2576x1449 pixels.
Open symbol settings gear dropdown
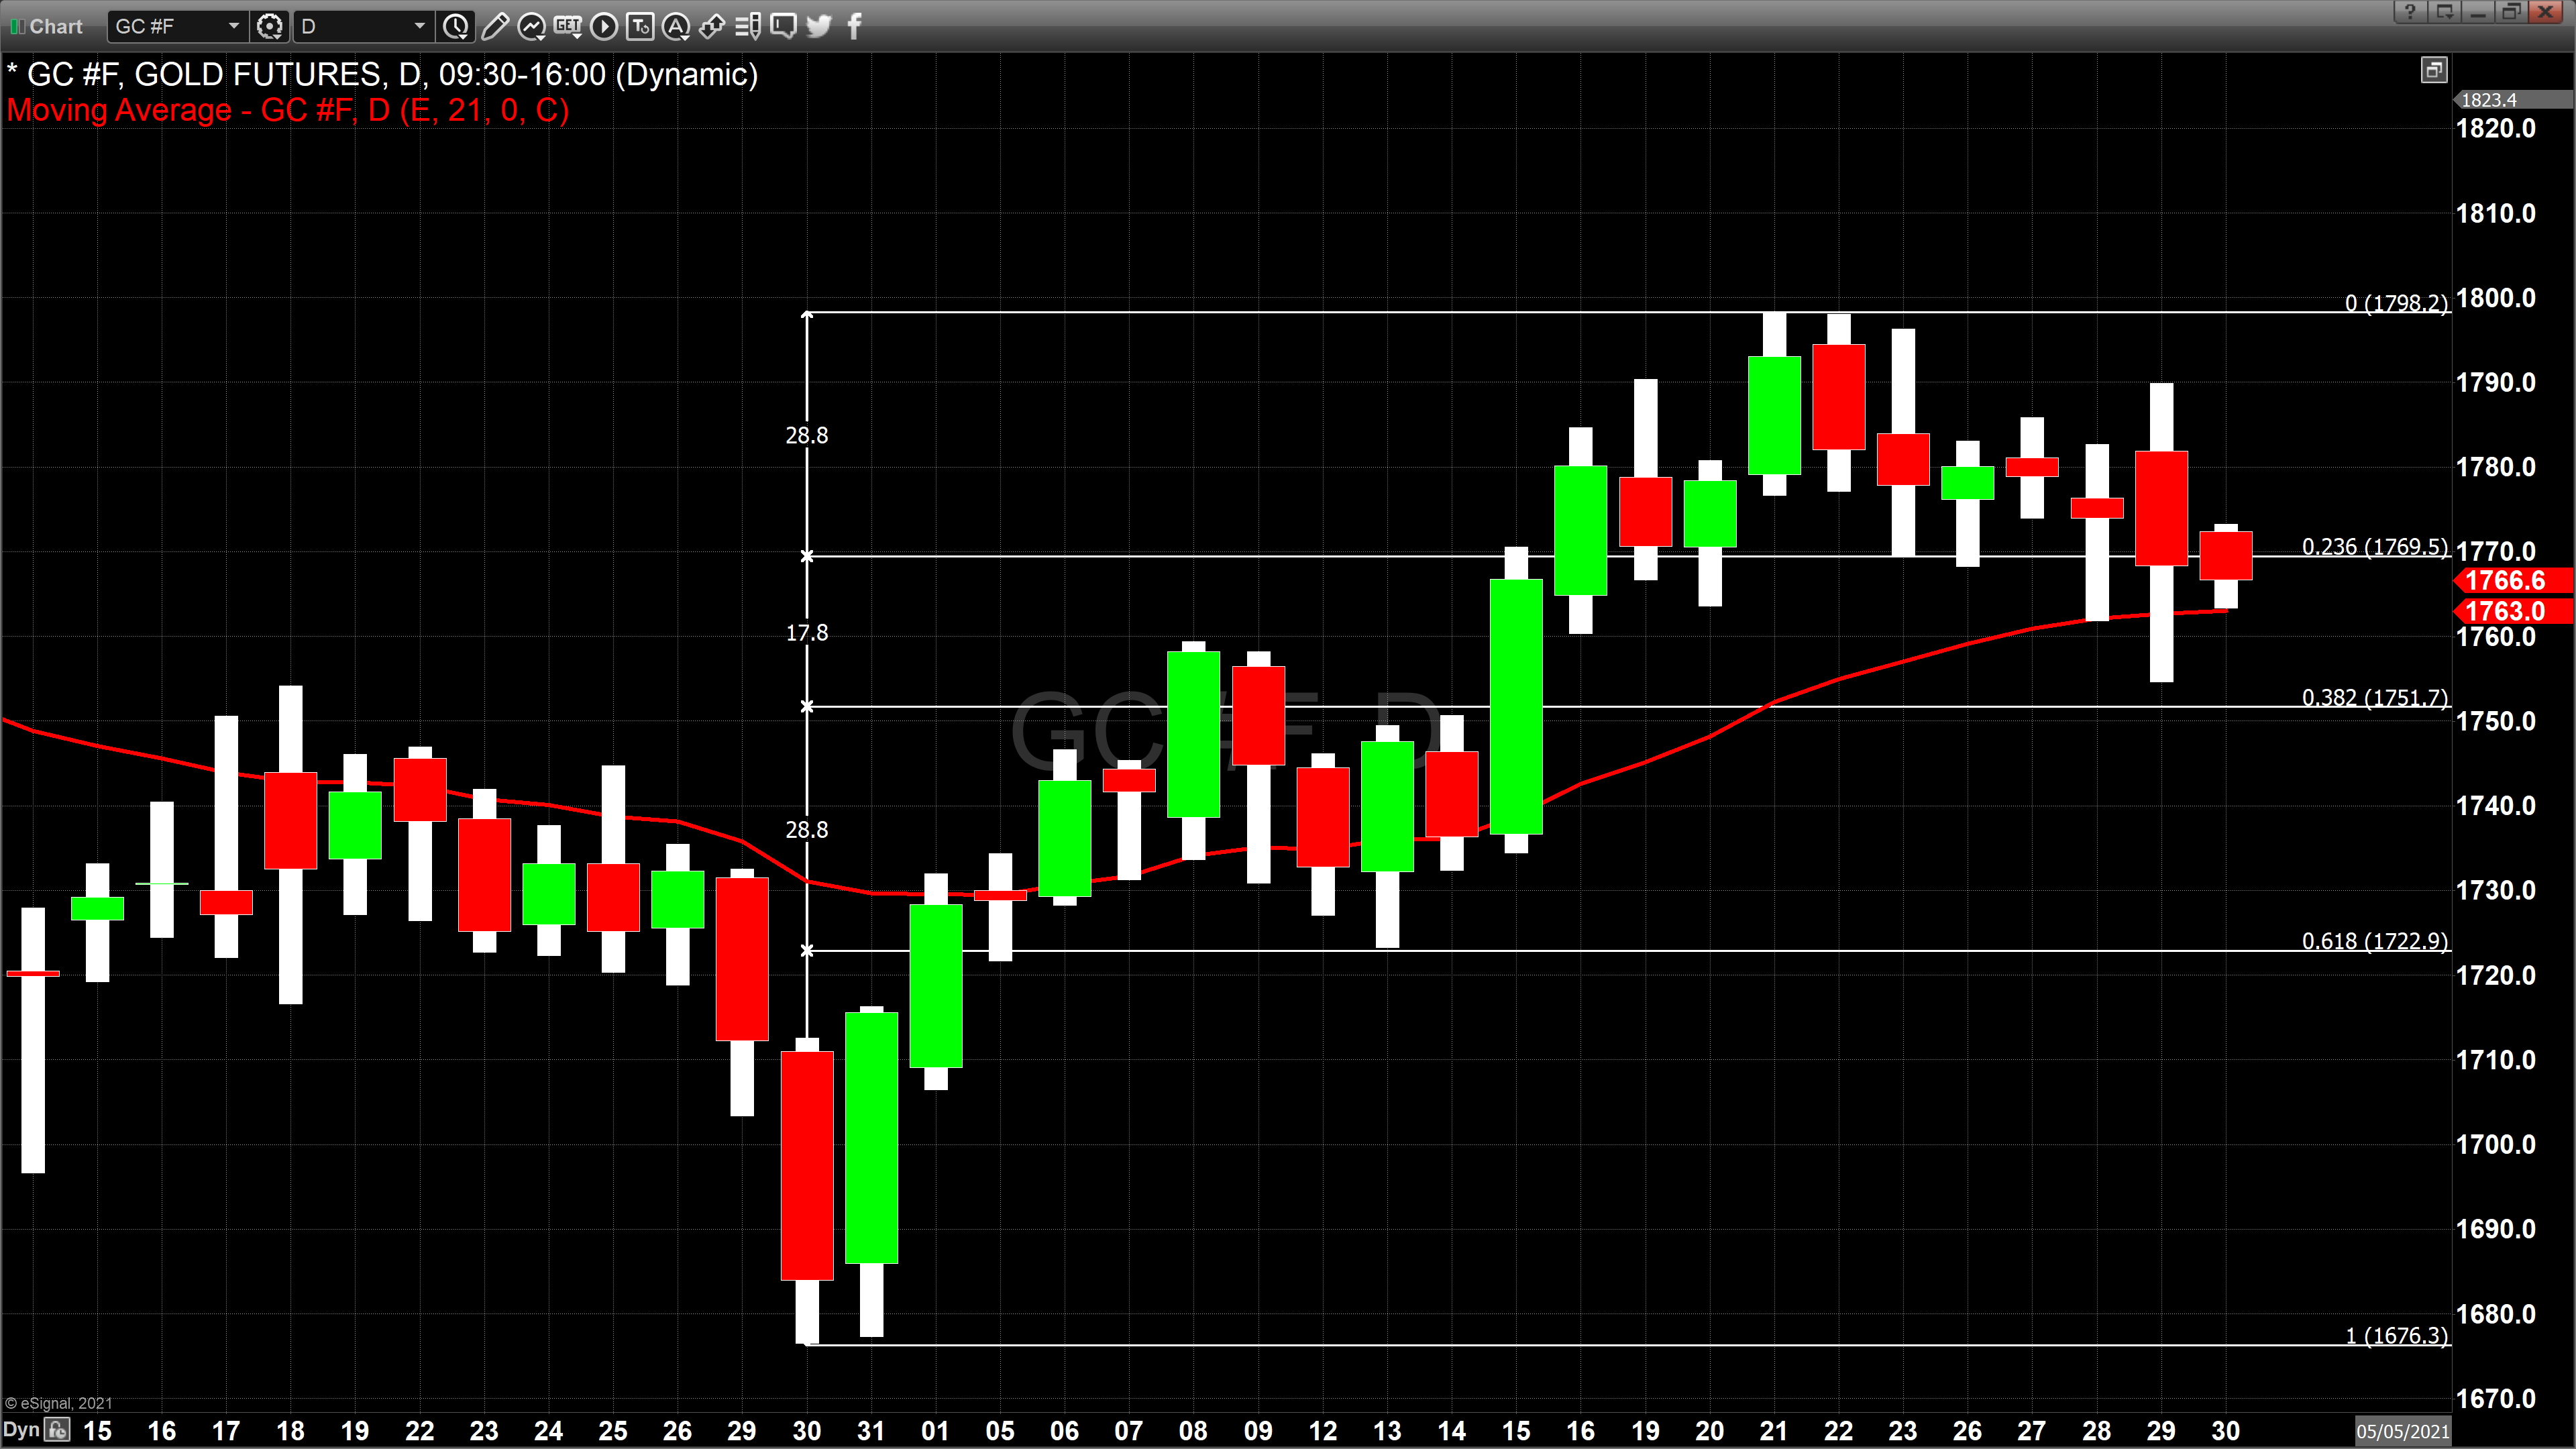pos(269,26)
